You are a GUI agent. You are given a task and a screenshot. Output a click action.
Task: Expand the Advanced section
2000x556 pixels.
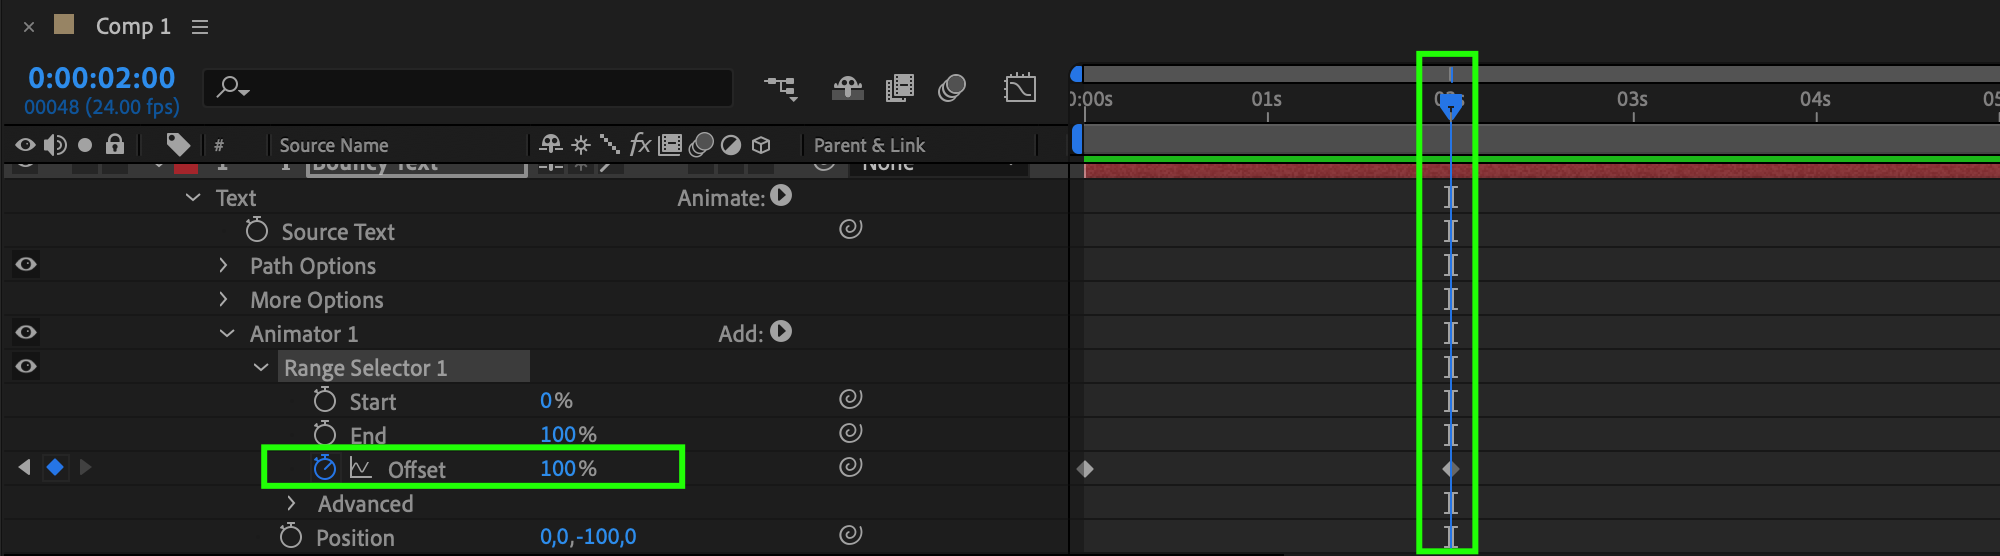(291, 503)
